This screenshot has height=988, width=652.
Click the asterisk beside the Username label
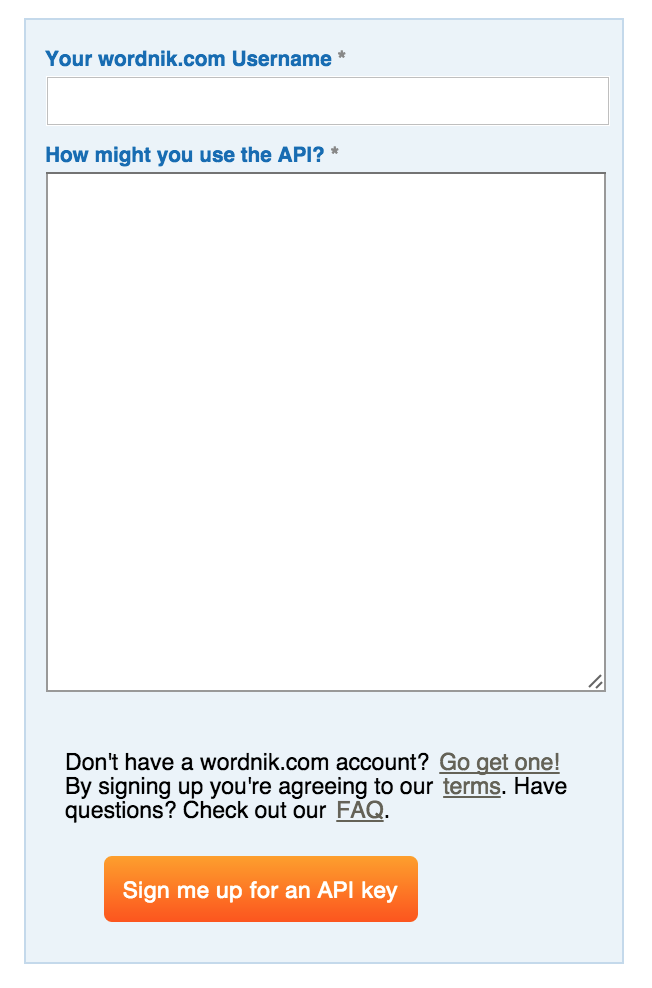pos(341,55)
